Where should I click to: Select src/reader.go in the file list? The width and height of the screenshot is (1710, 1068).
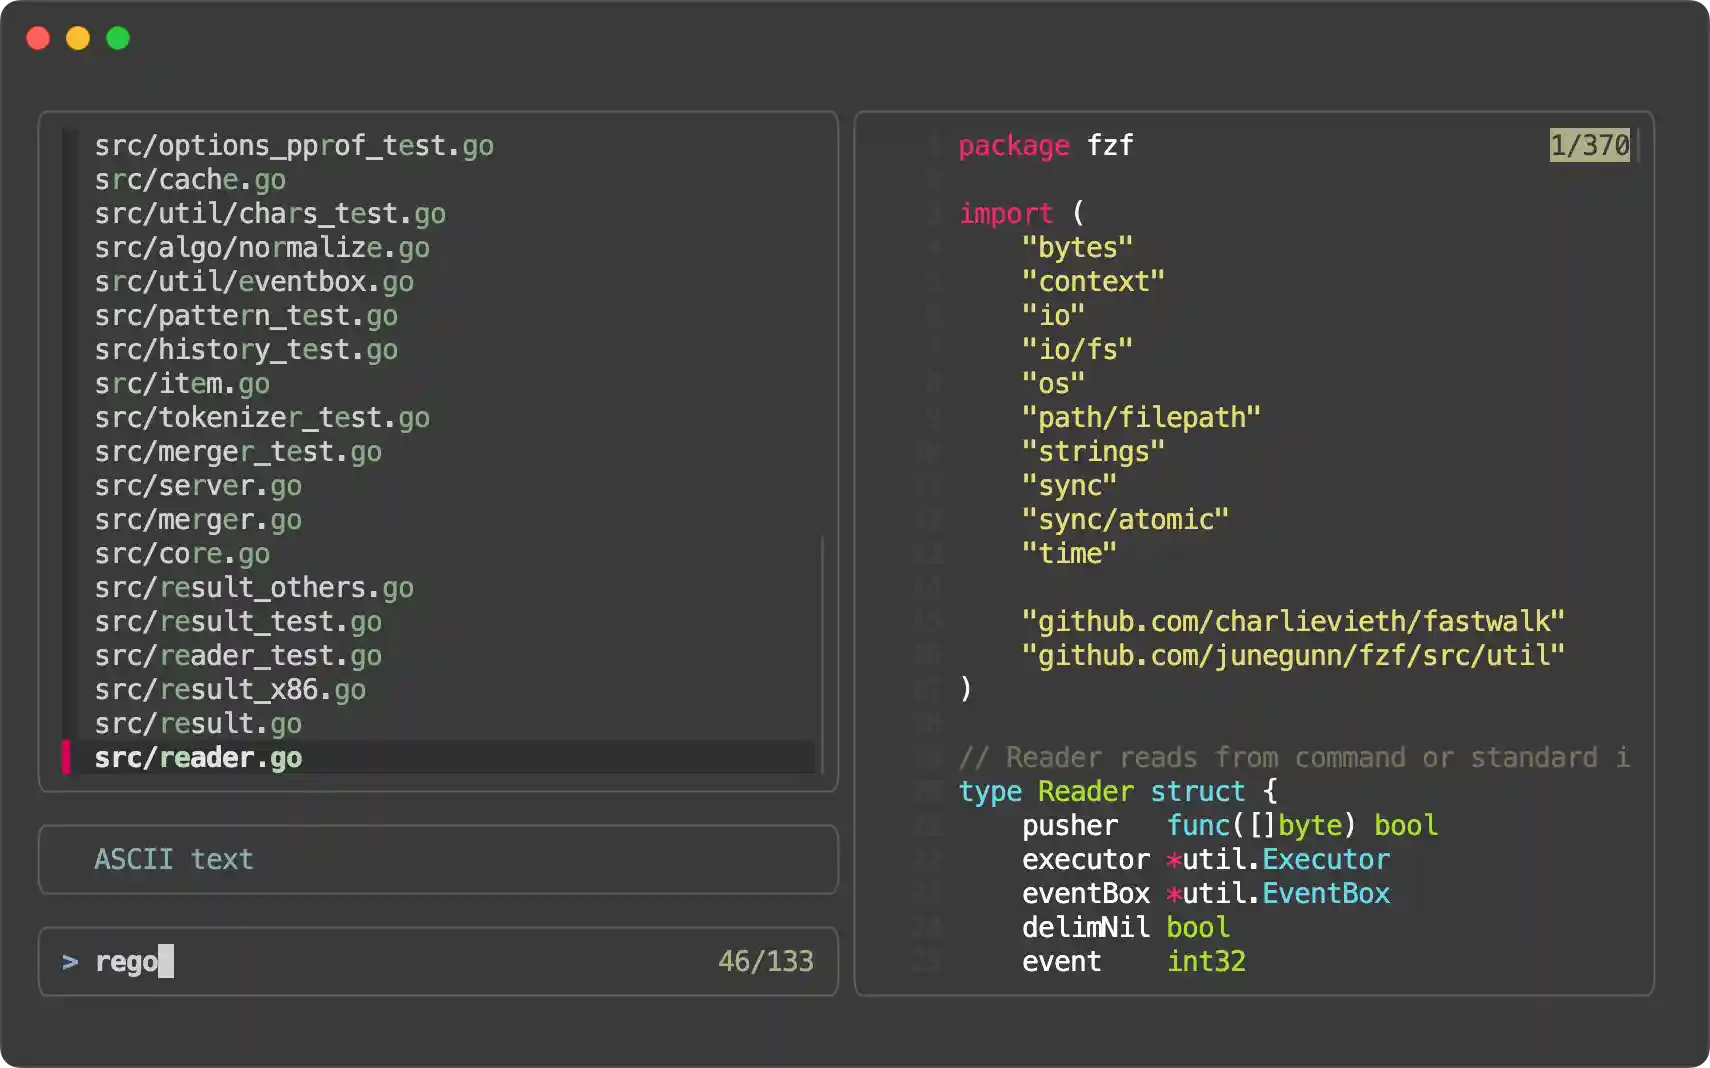[x=198, y=757]
